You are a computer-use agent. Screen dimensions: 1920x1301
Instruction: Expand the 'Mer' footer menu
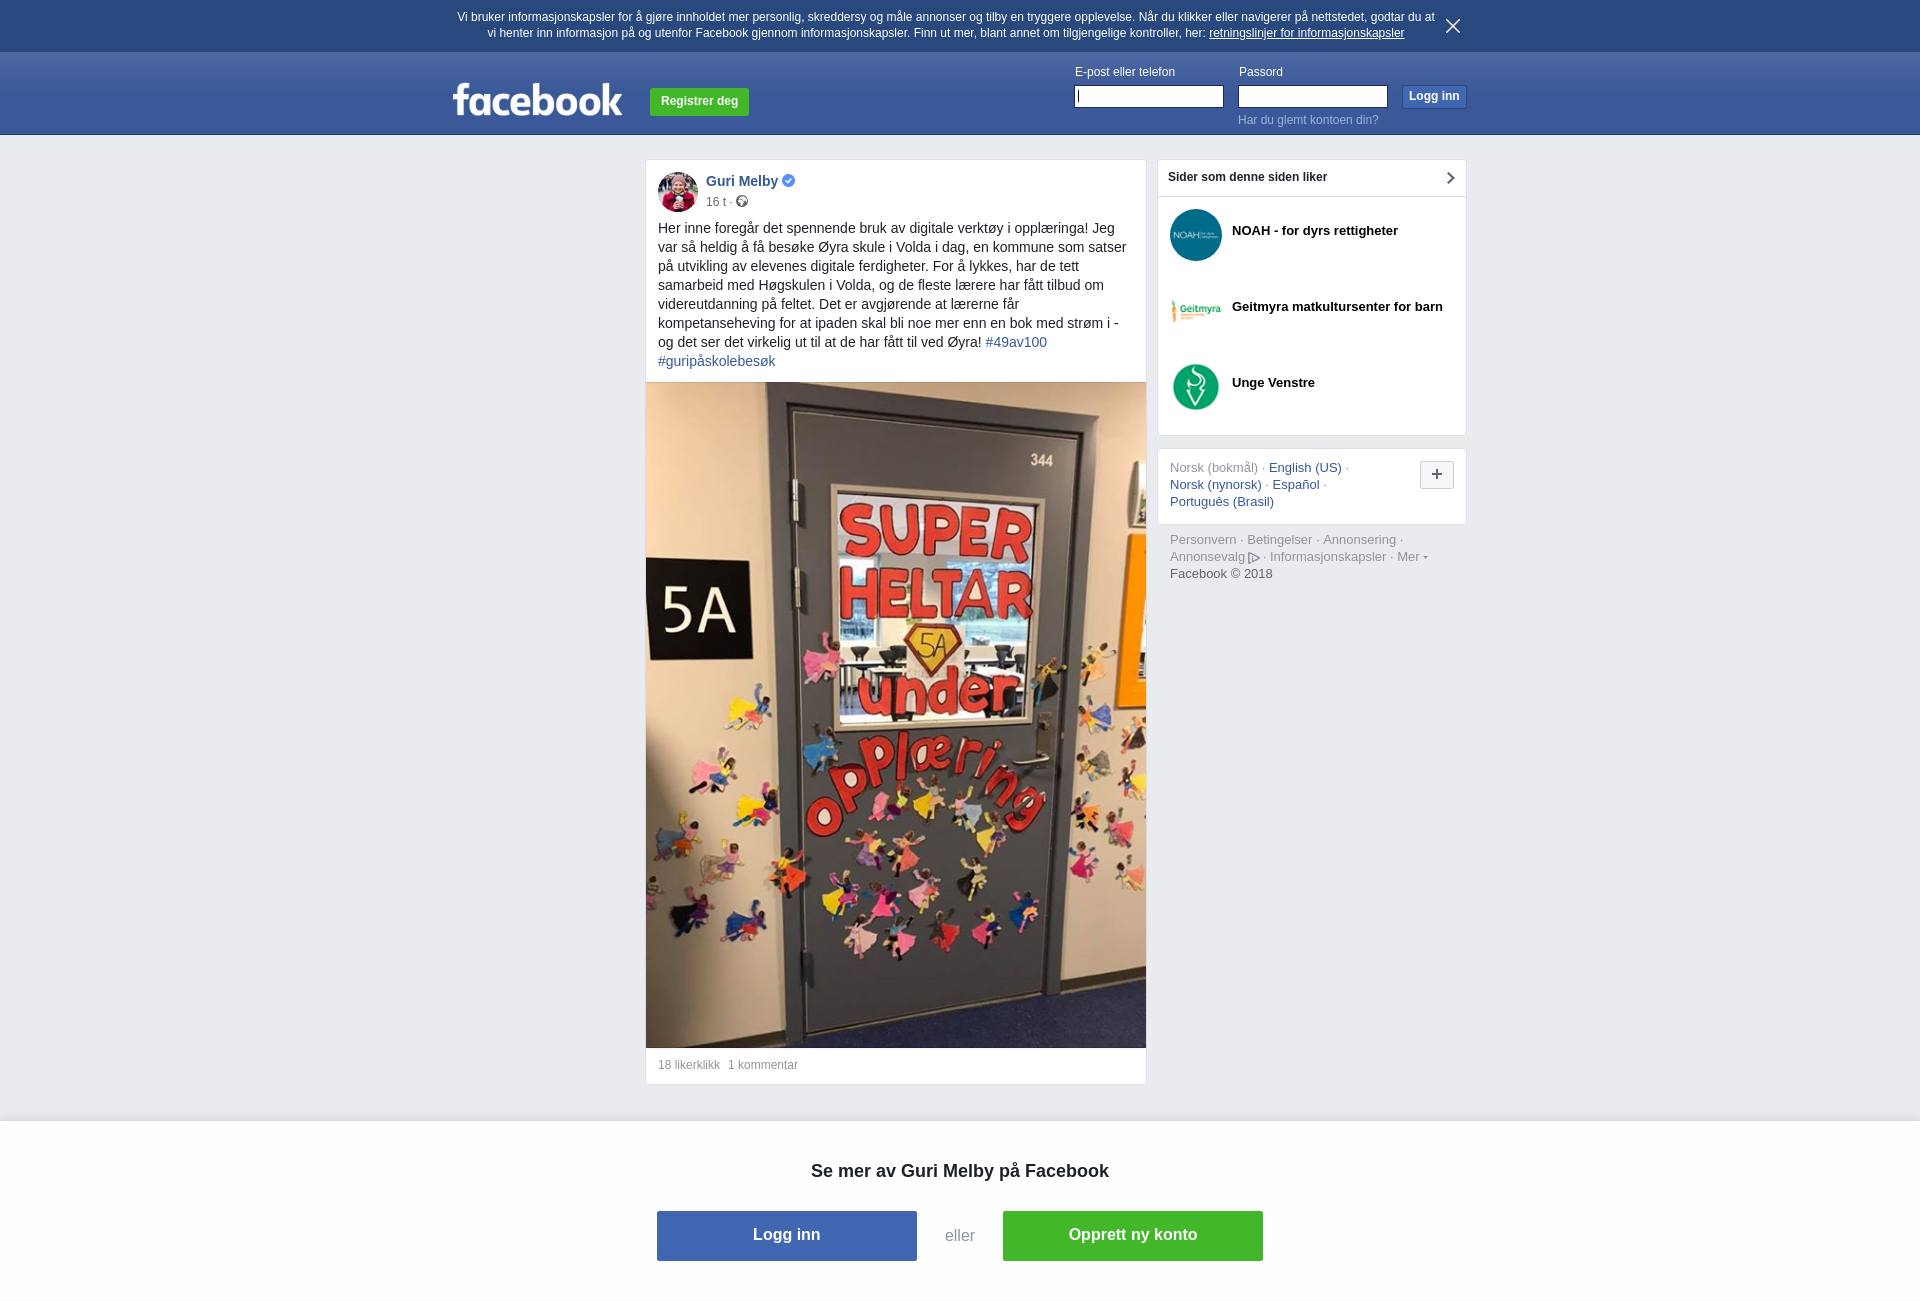coord(1412,557)
